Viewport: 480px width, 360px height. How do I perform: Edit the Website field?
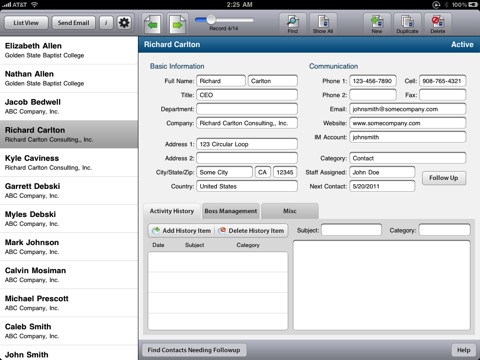(408, 123)
